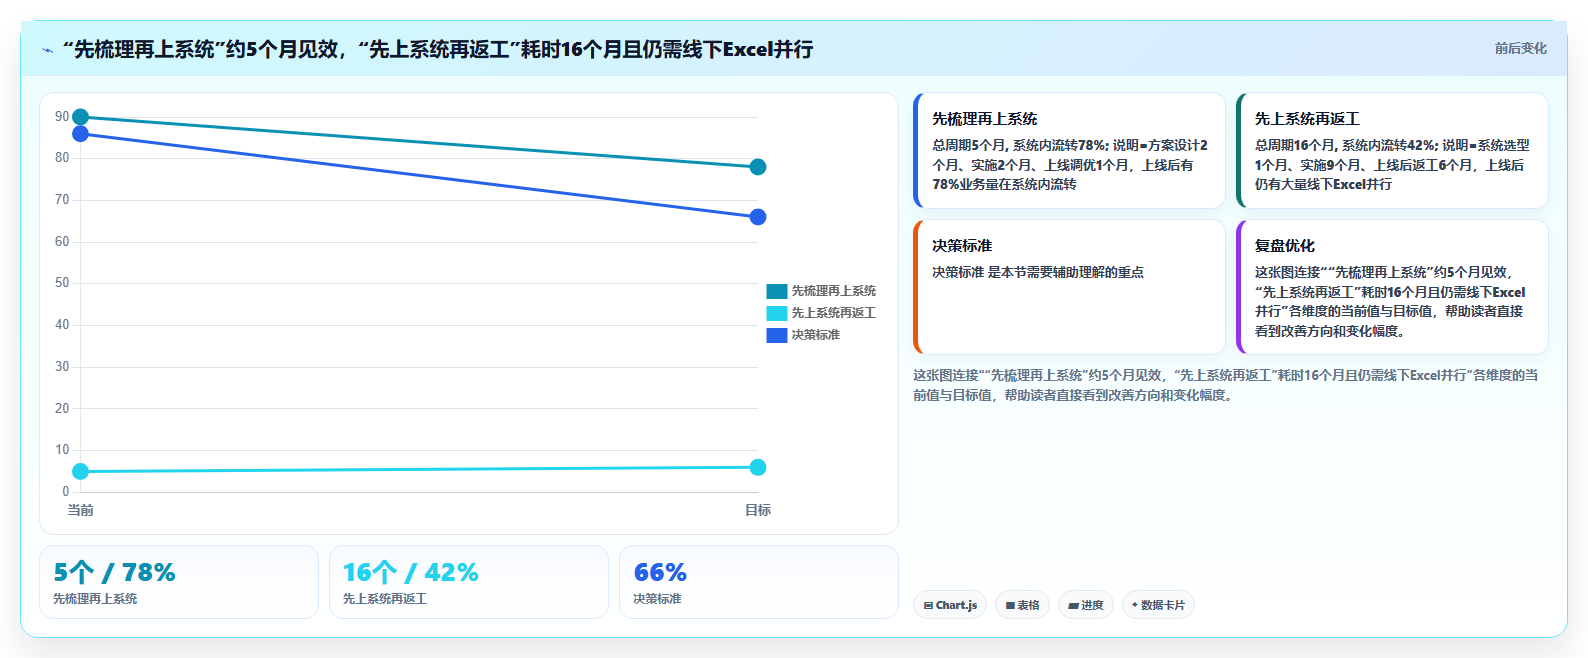
Task: Click the y-axis value 0
Action: pos(66,491)
